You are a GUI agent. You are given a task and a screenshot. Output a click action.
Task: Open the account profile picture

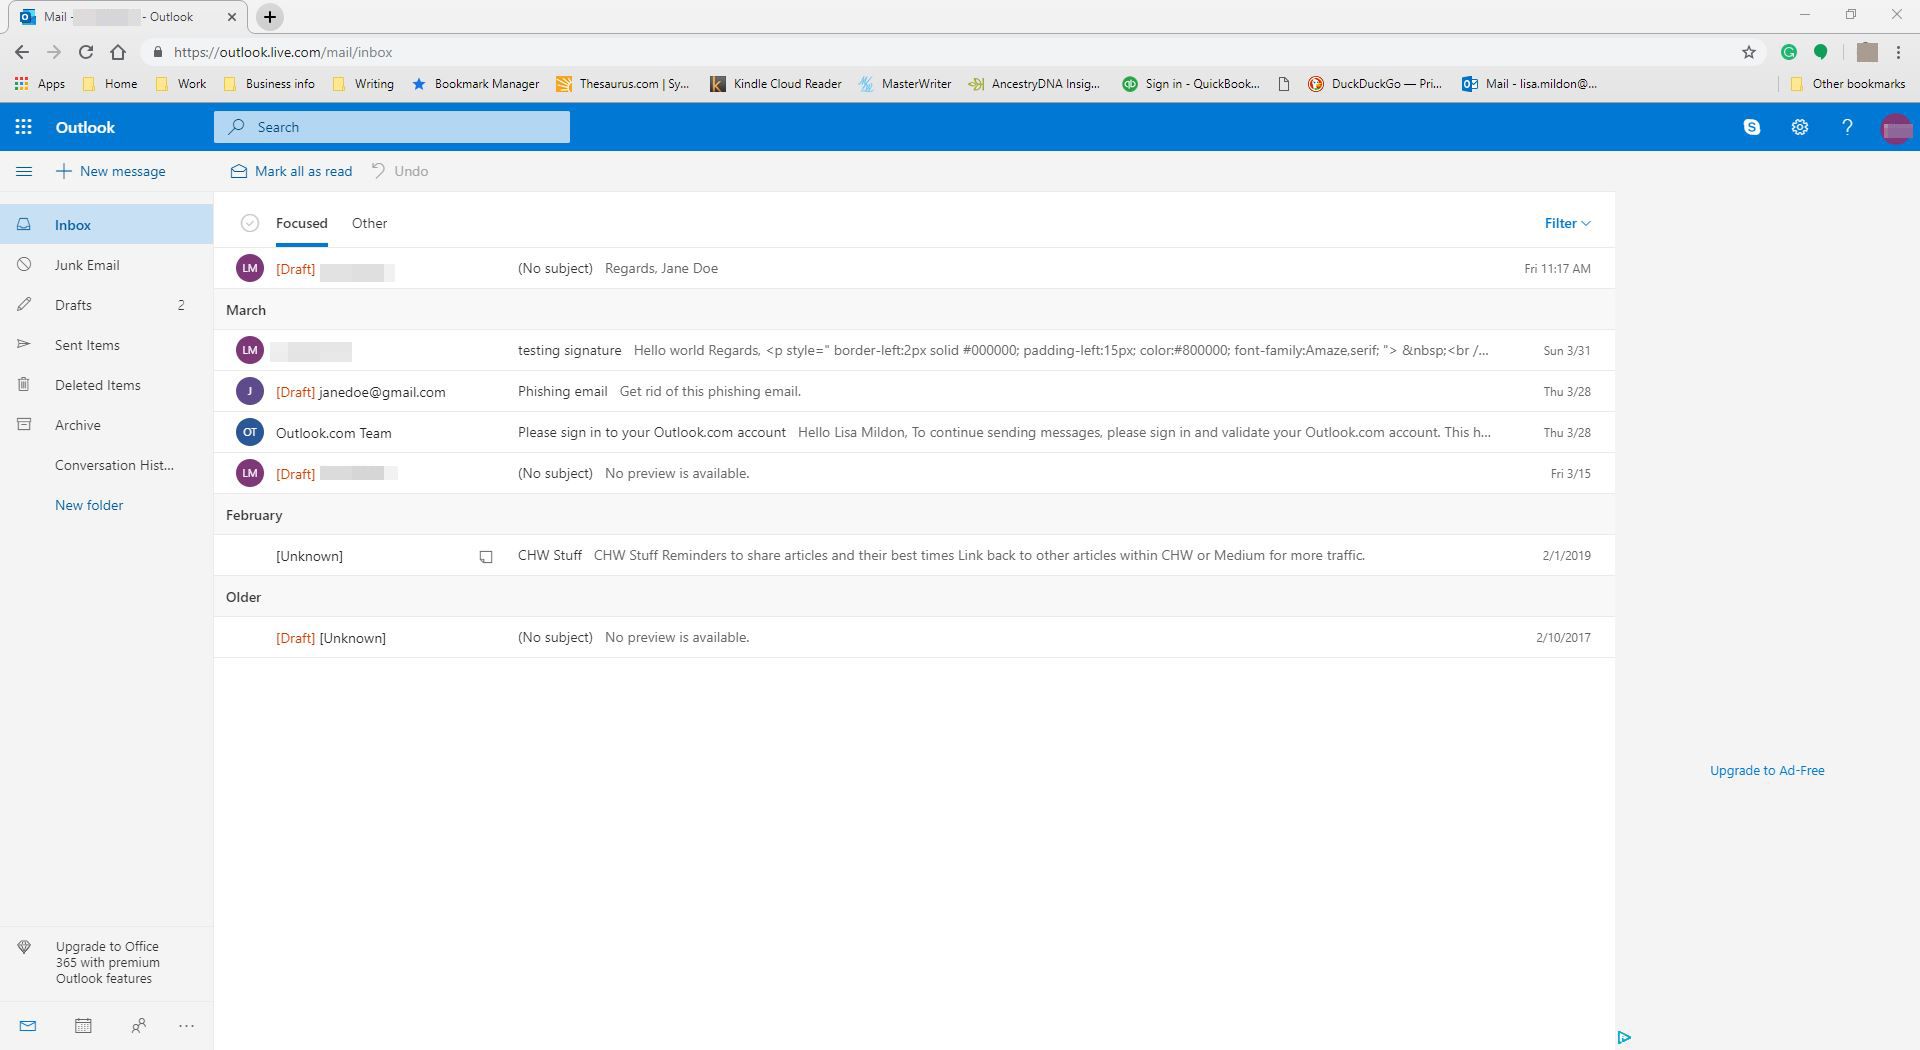coord(1896,128)
